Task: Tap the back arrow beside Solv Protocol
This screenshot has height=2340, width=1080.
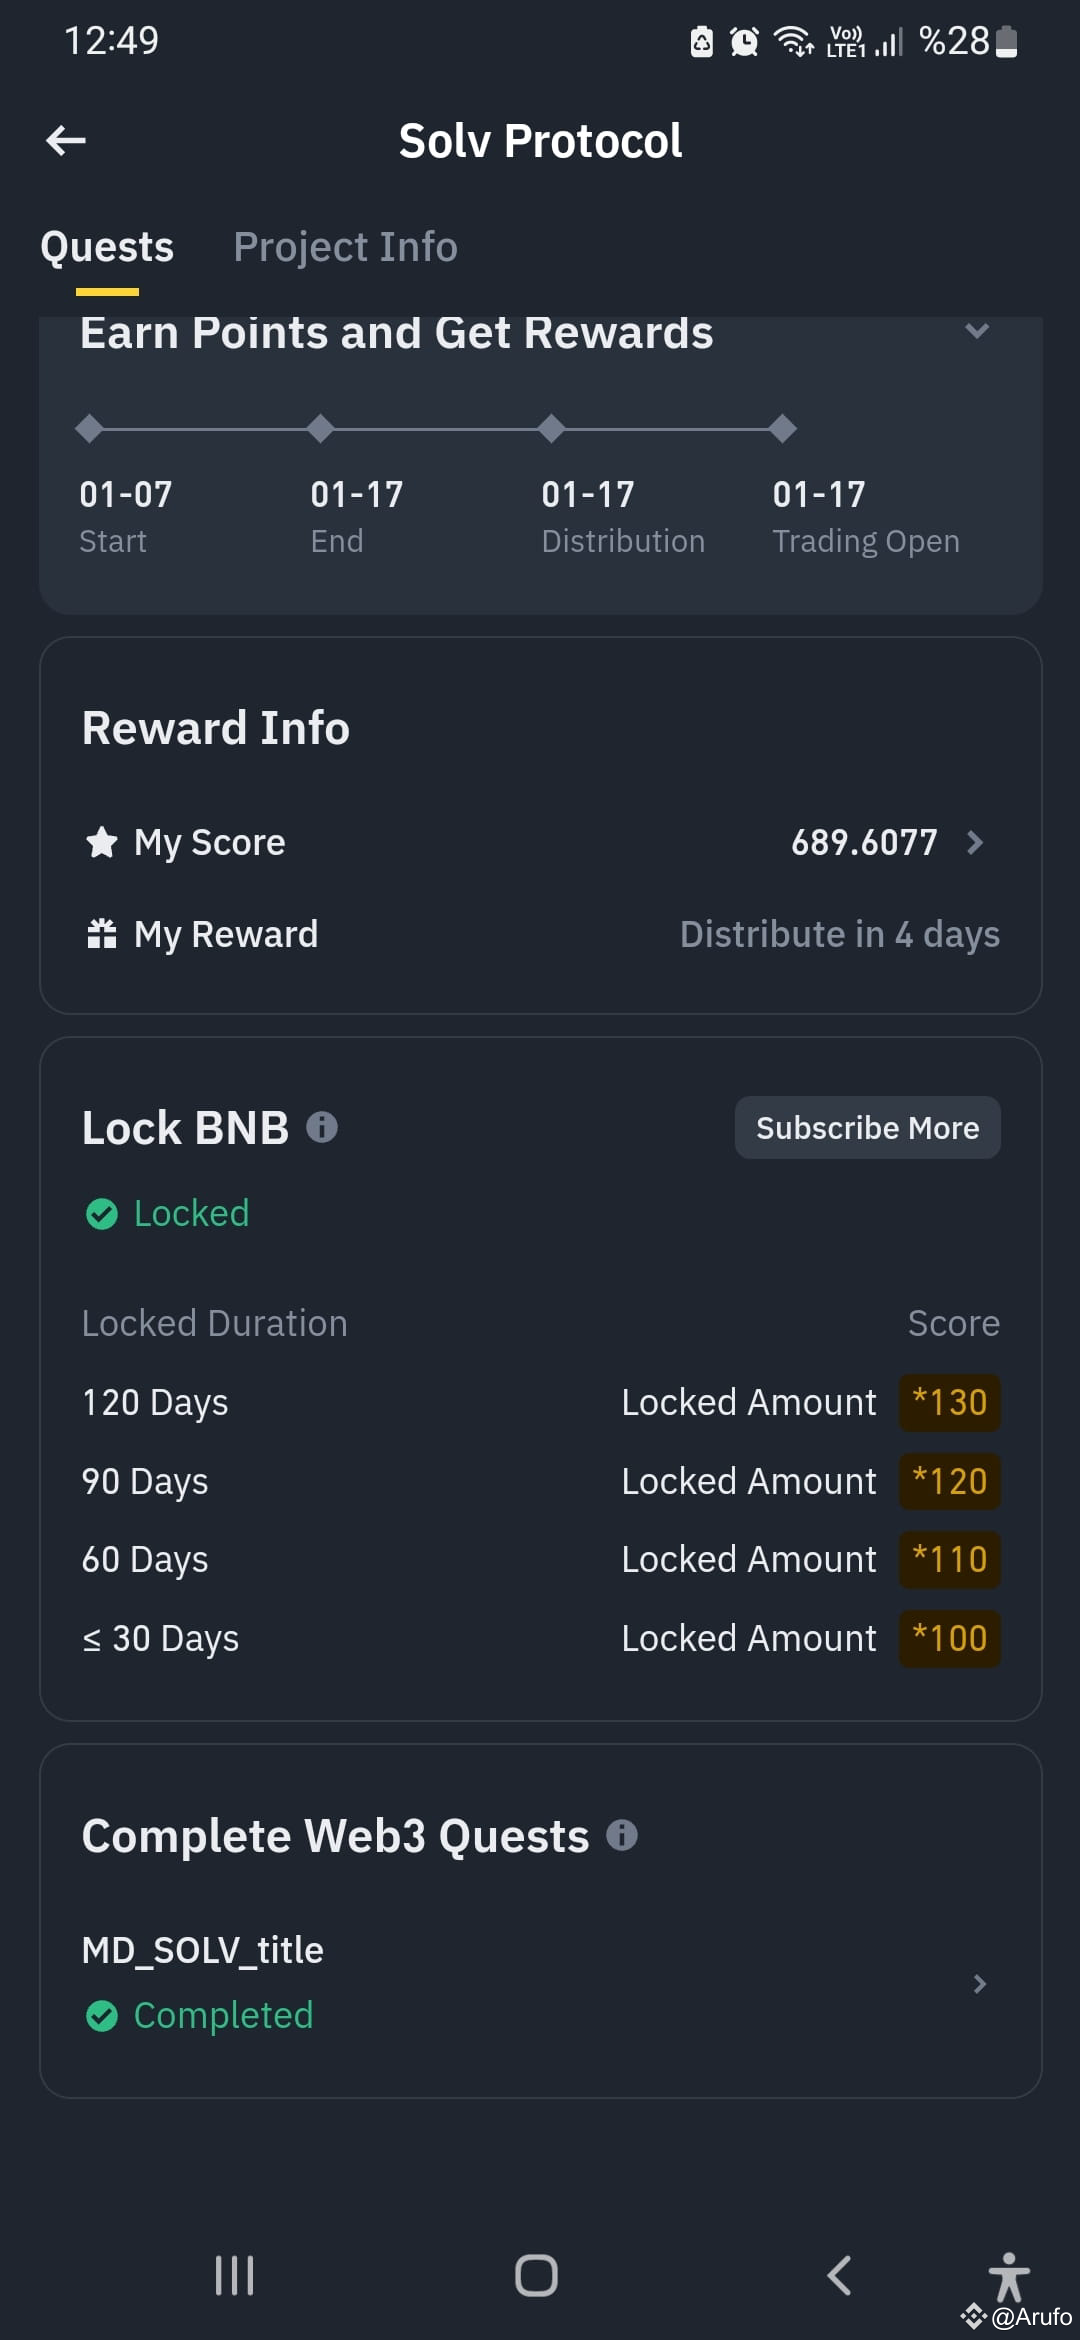Action: [x=66, y=141]
